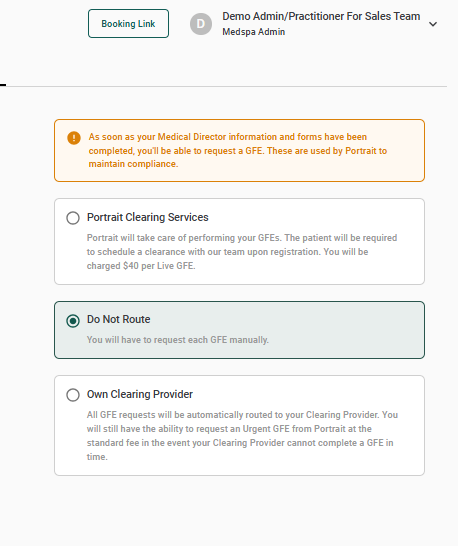Click "All GFE requests will be automatically routed" text
The width and height of the screenshot is (458, 546).
(191, 415)
